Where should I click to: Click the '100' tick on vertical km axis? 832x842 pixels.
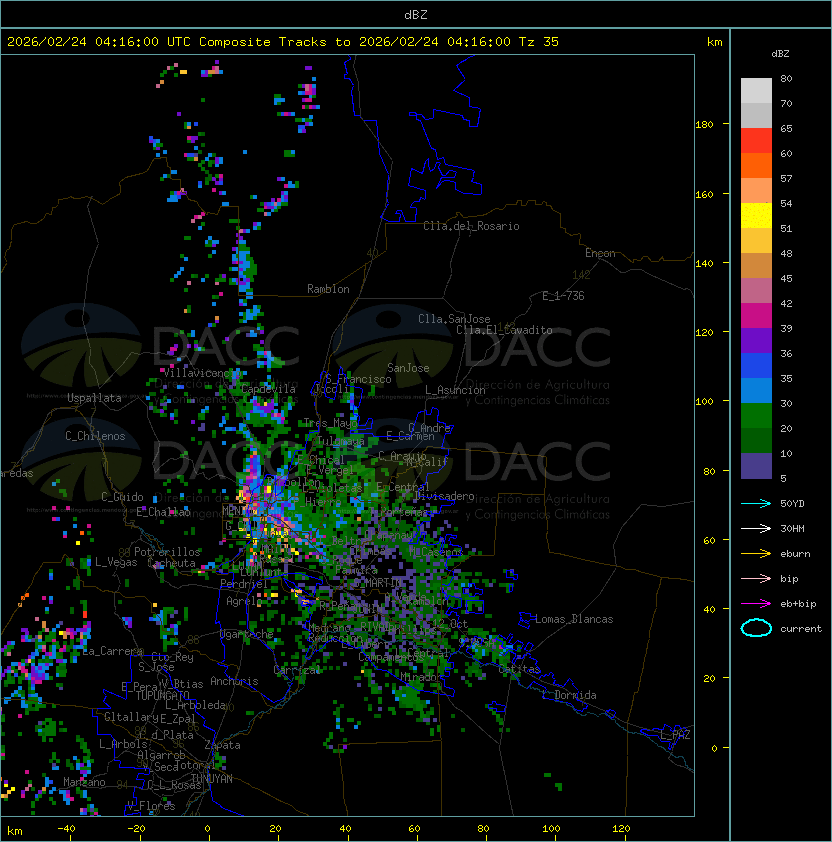point(704,402)
